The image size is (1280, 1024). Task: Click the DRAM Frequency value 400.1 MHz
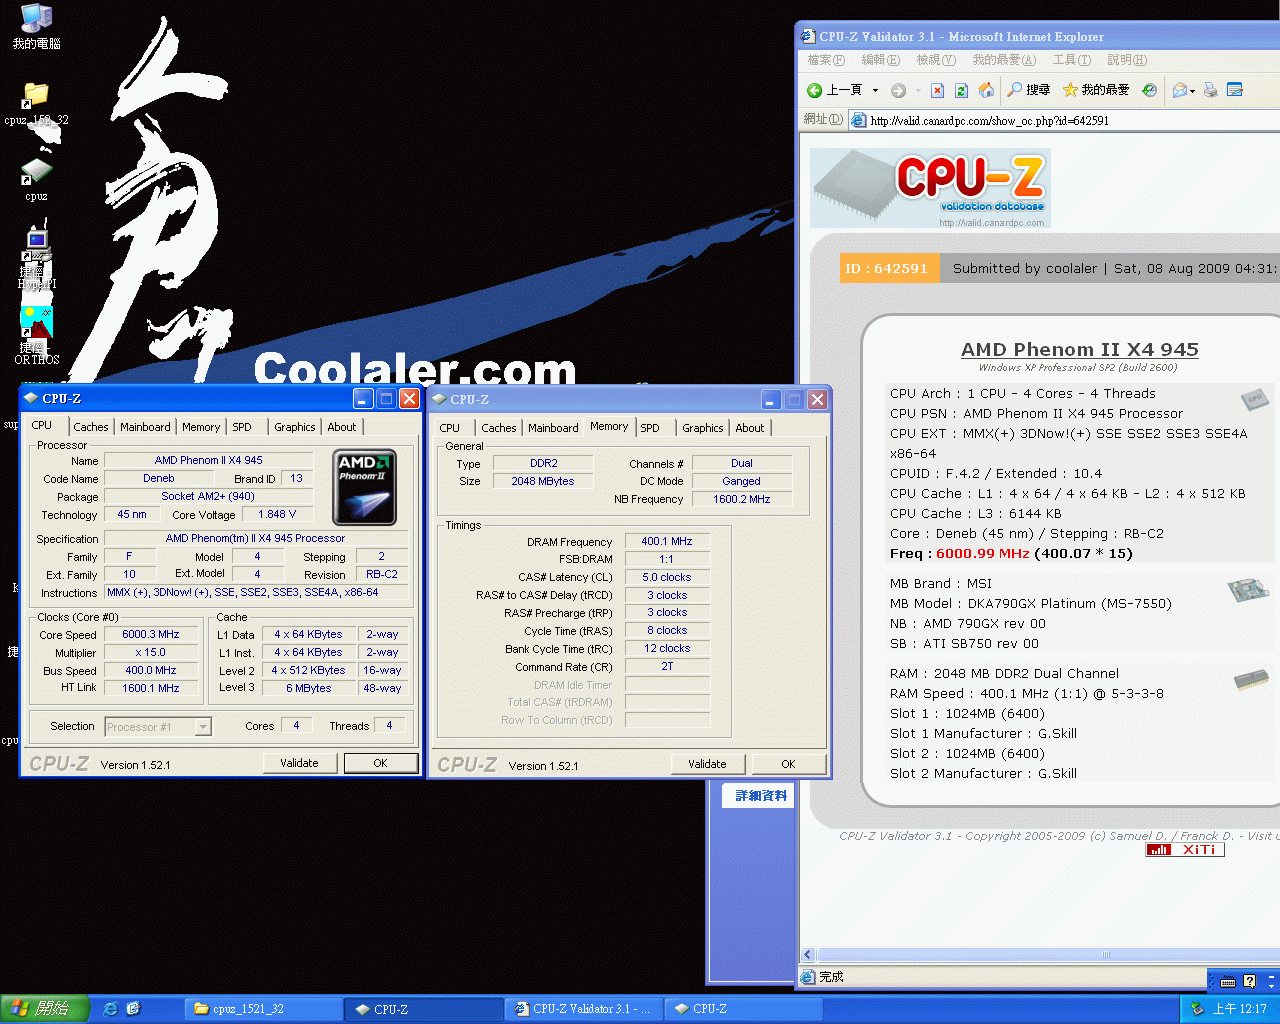667,541
